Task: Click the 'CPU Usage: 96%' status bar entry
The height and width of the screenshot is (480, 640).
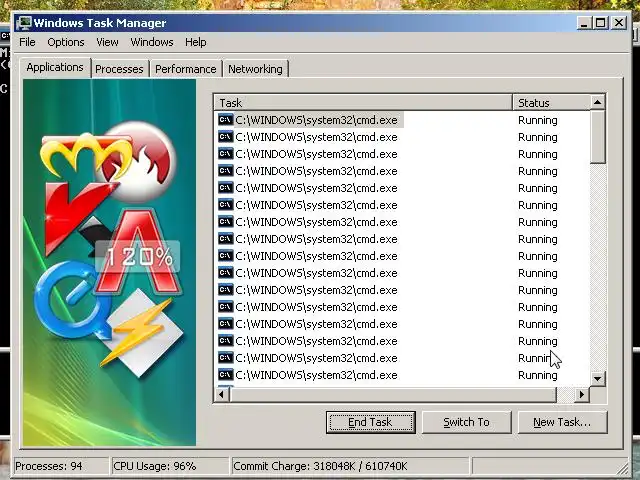Action: (x=169, y=466)
